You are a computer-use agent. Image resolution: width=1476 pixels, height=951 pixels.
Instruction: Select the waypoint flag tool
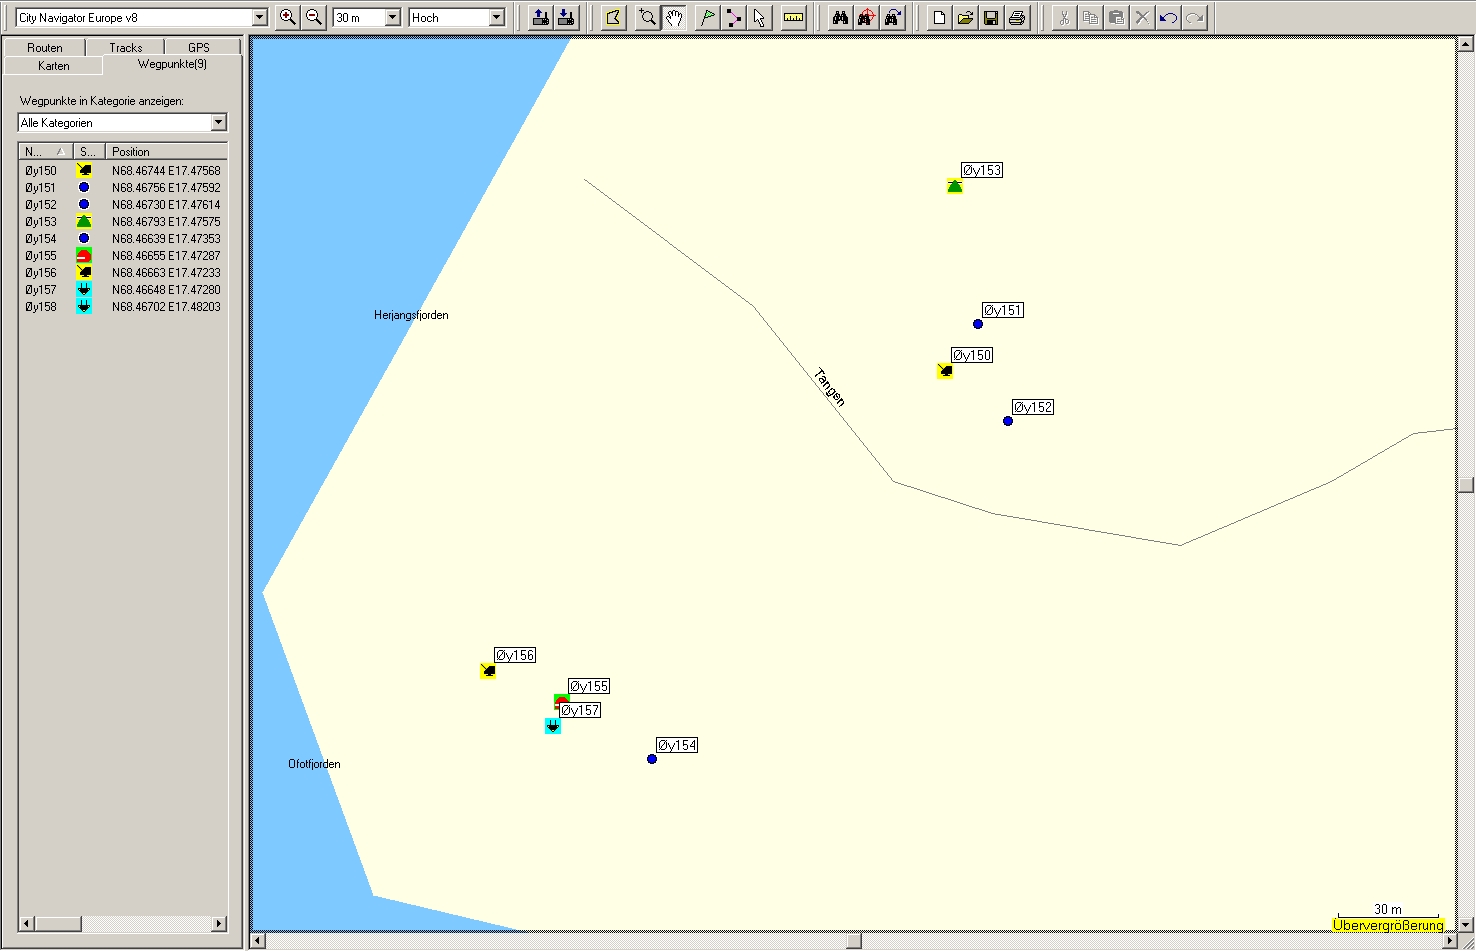tap(707, 17)
